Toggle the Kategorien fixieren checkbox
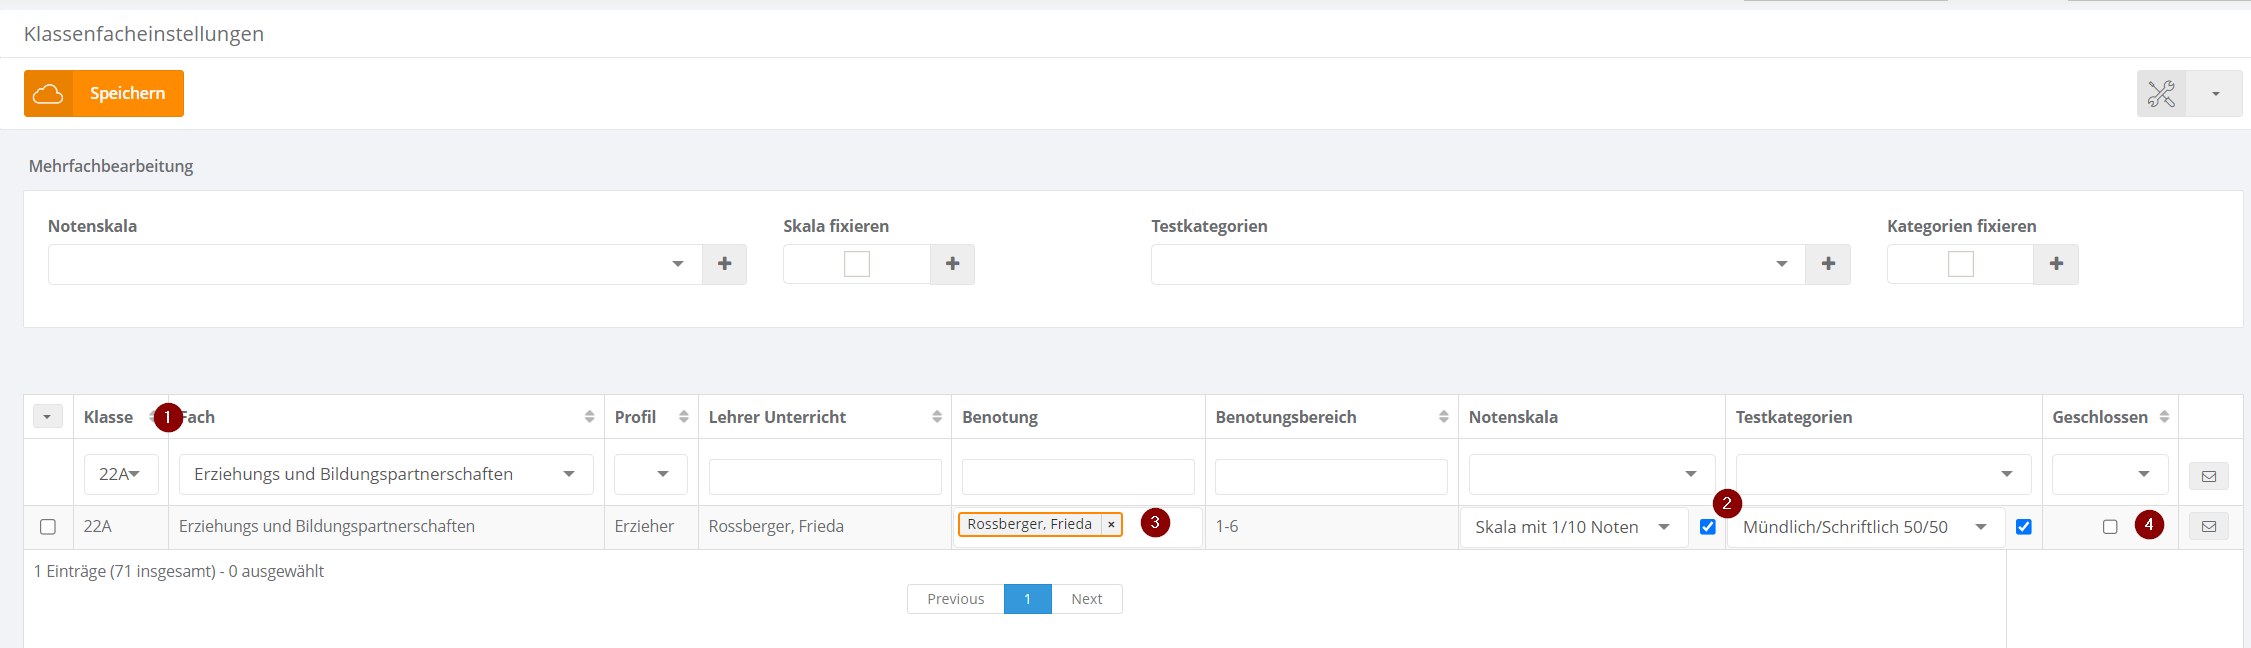Screen dimensions: 2251x648 1961,264
